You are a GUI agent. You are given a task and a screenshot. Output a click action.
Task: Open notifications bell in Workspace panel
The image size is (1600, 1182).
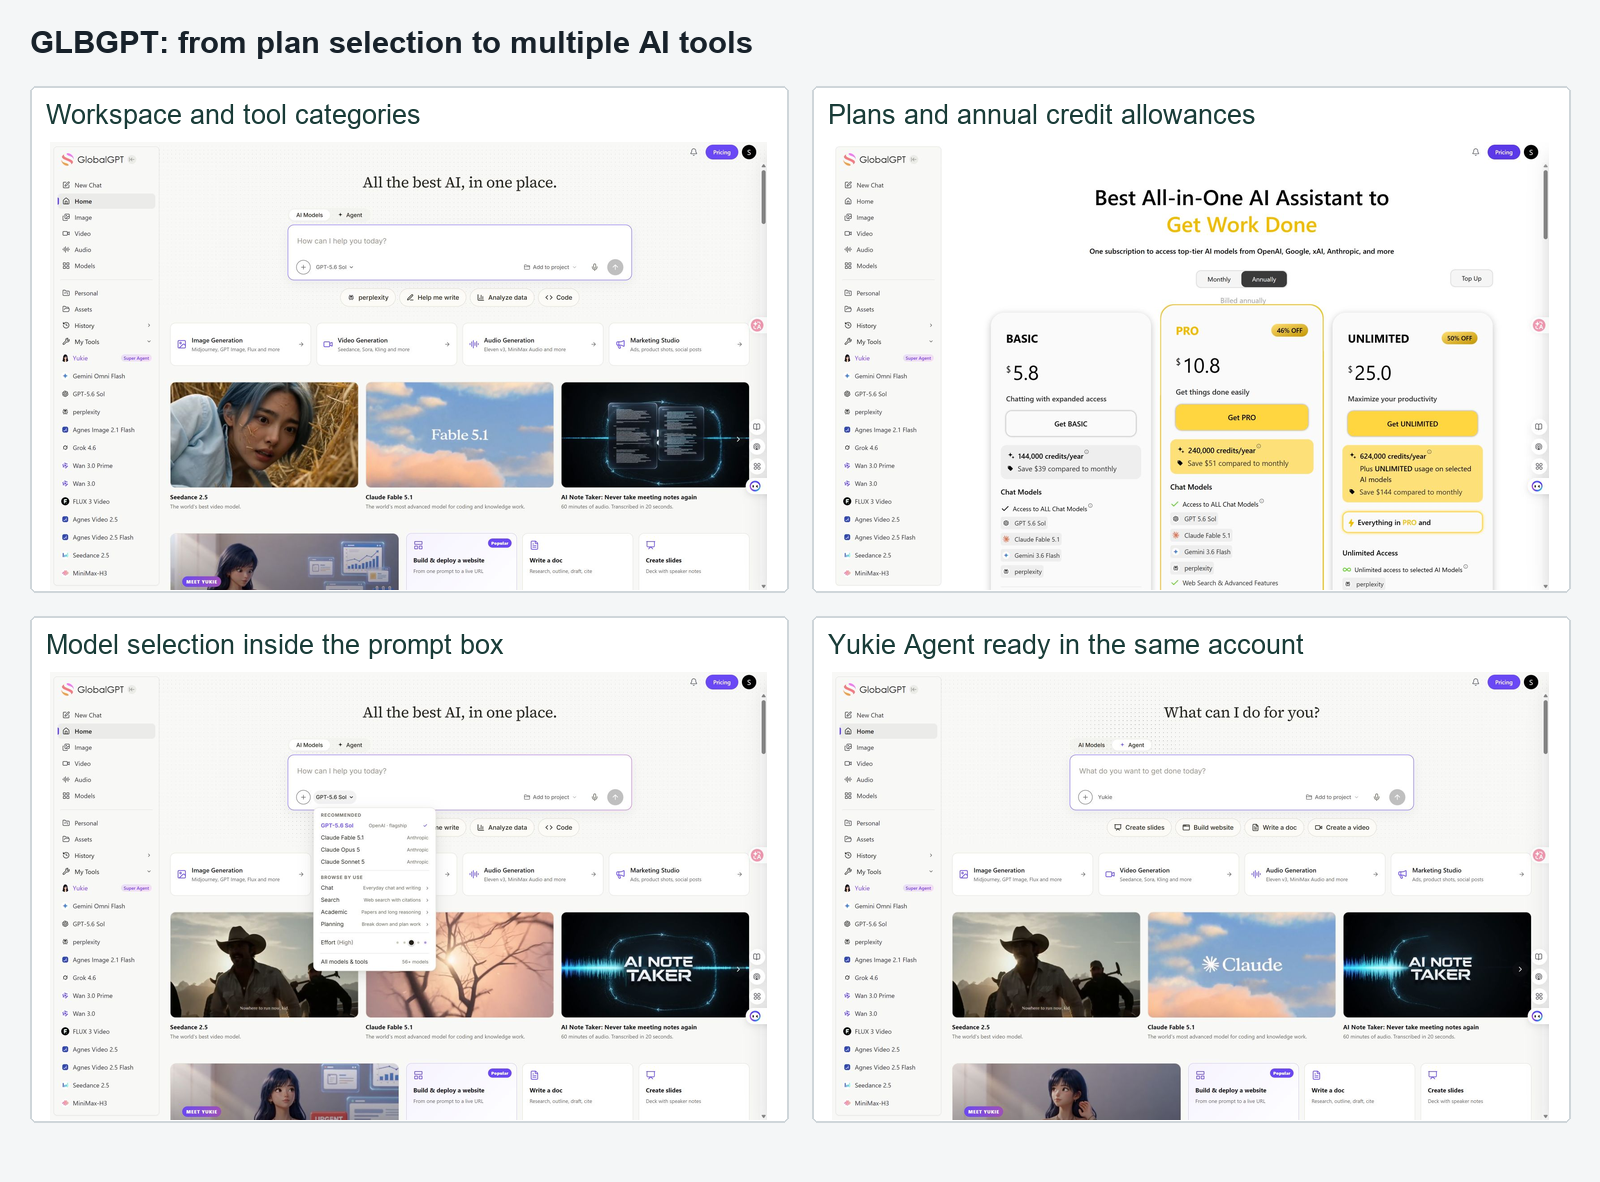(x=693, y=152)
